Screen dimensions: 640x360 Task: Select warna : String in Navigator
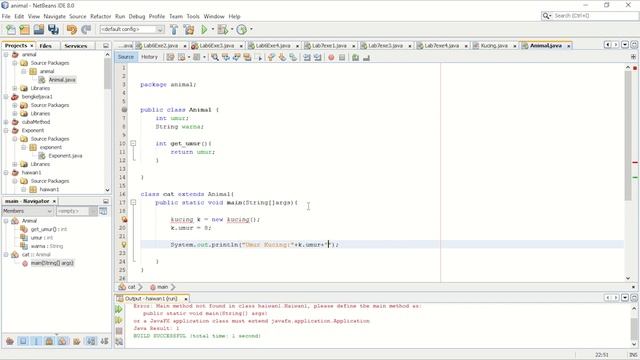[x=47, y=246]
